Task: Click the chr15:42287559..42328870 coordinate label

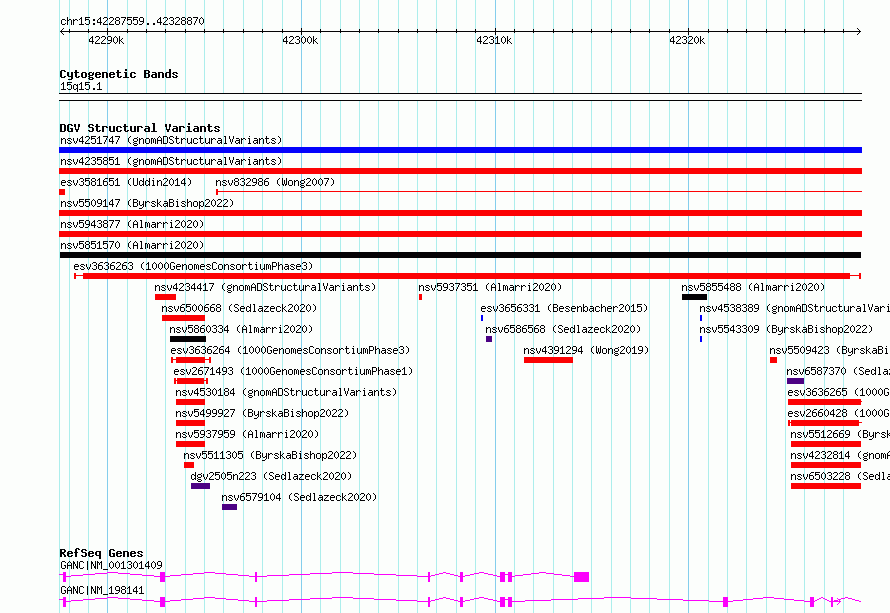Action: point(132,22)
